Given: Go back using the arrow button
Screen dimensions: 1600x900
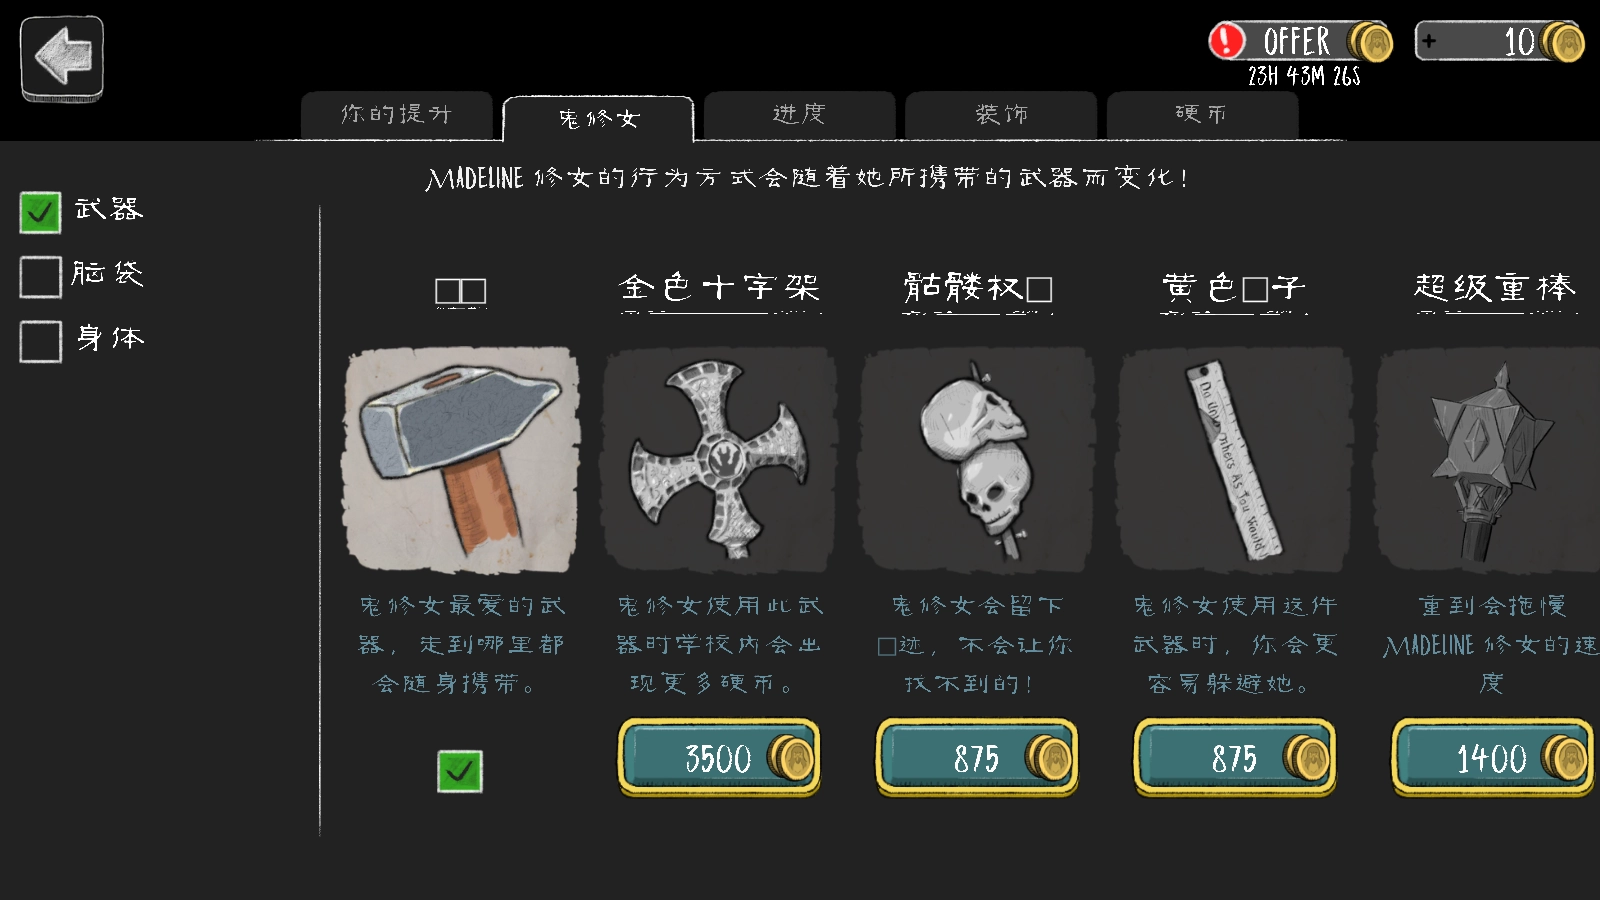Looking at the screenshot, I should (x=62, y=58).
